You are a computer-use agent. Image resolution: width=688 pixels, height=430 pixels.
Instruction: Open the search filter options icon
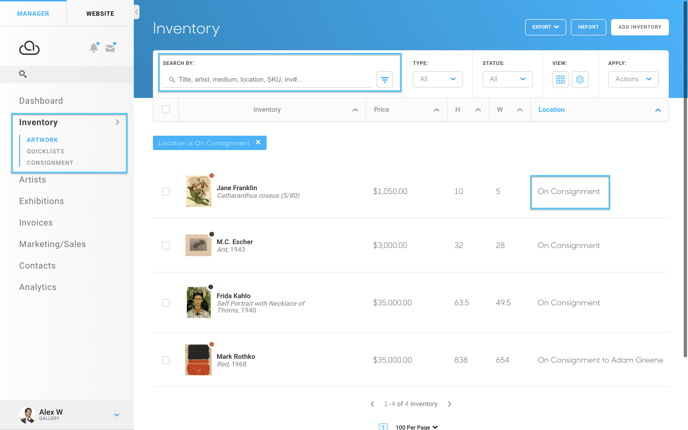click(385, 80)
